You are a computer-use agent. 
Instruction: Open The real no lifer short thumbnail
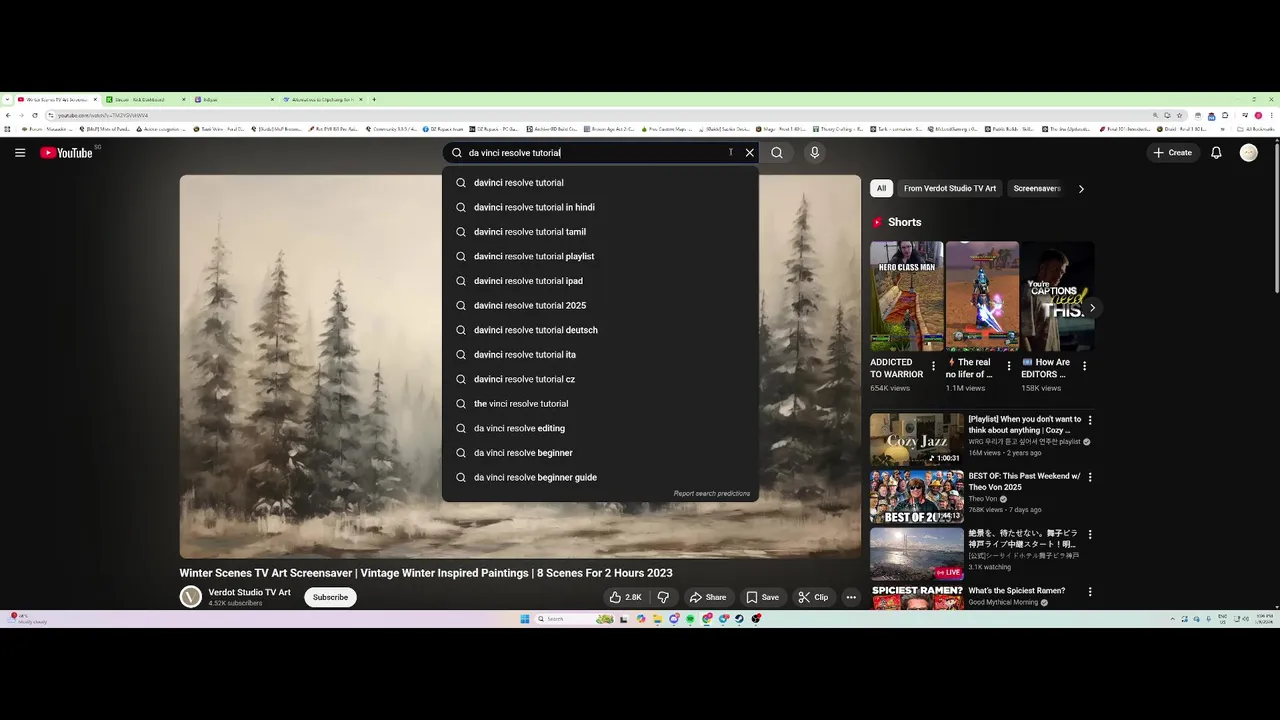[982, 296]
